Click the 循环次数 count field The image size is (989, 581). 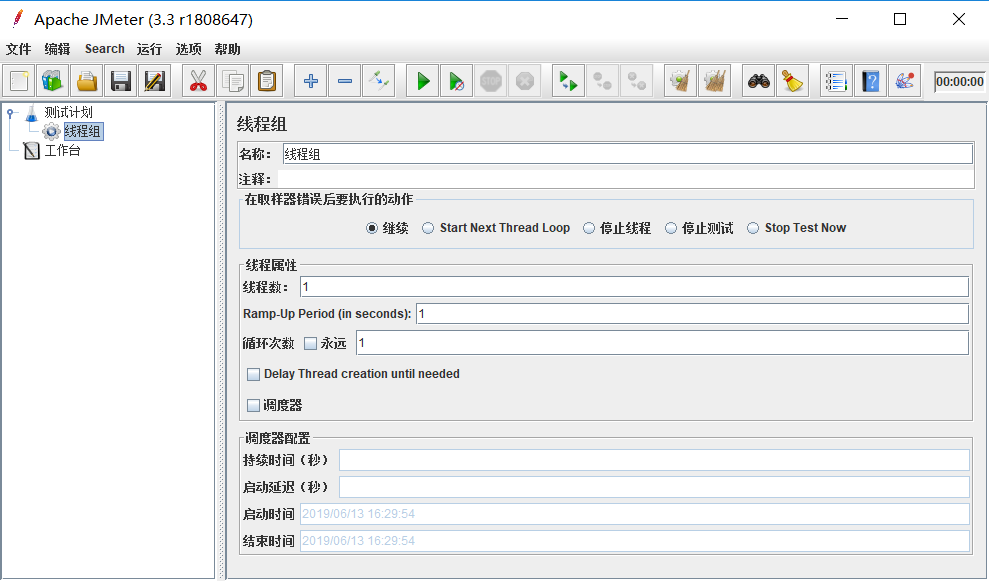662,343
